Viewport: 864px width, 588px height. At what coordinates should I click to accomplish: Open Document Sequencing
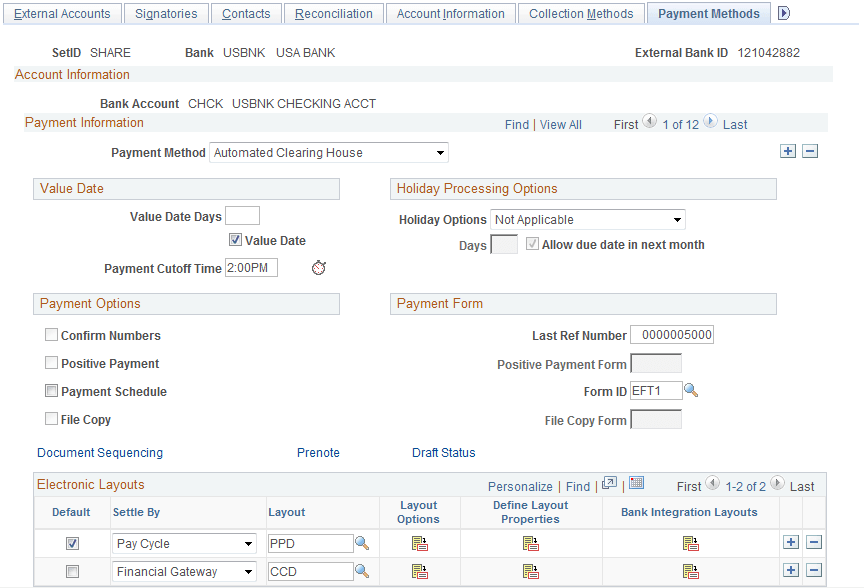[x=99, y=452]
